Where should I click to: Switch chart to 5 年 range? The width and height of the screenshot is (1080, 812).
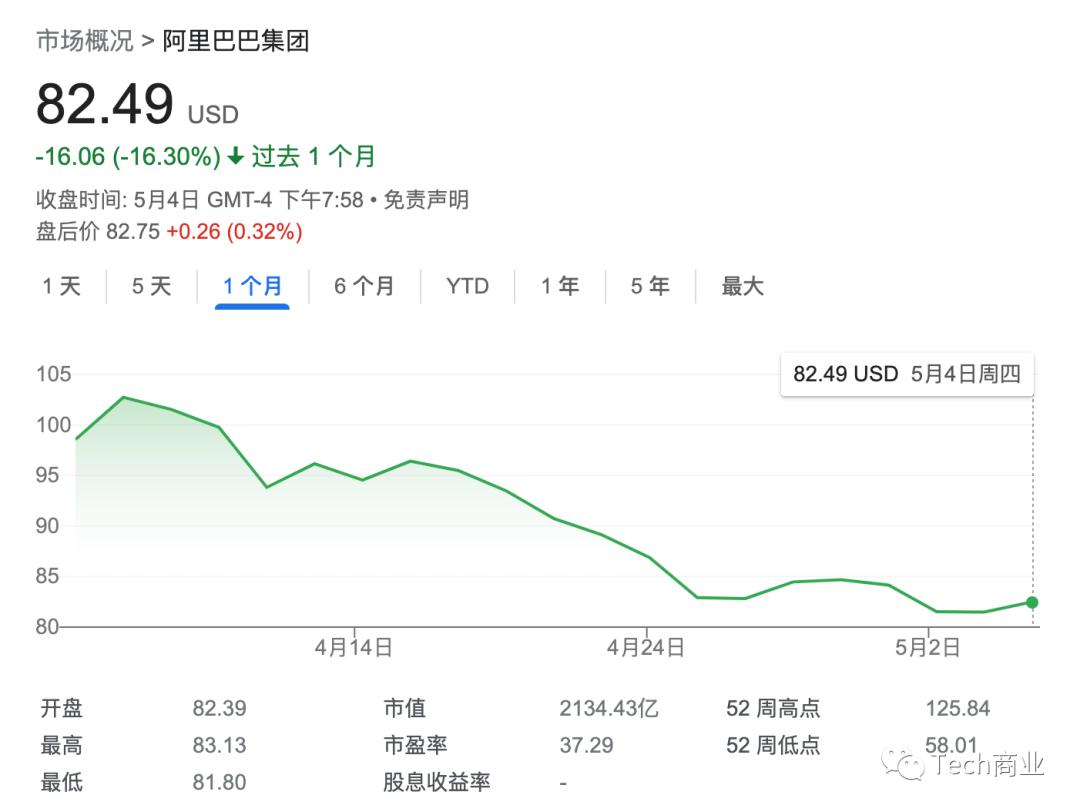[650, 286]
